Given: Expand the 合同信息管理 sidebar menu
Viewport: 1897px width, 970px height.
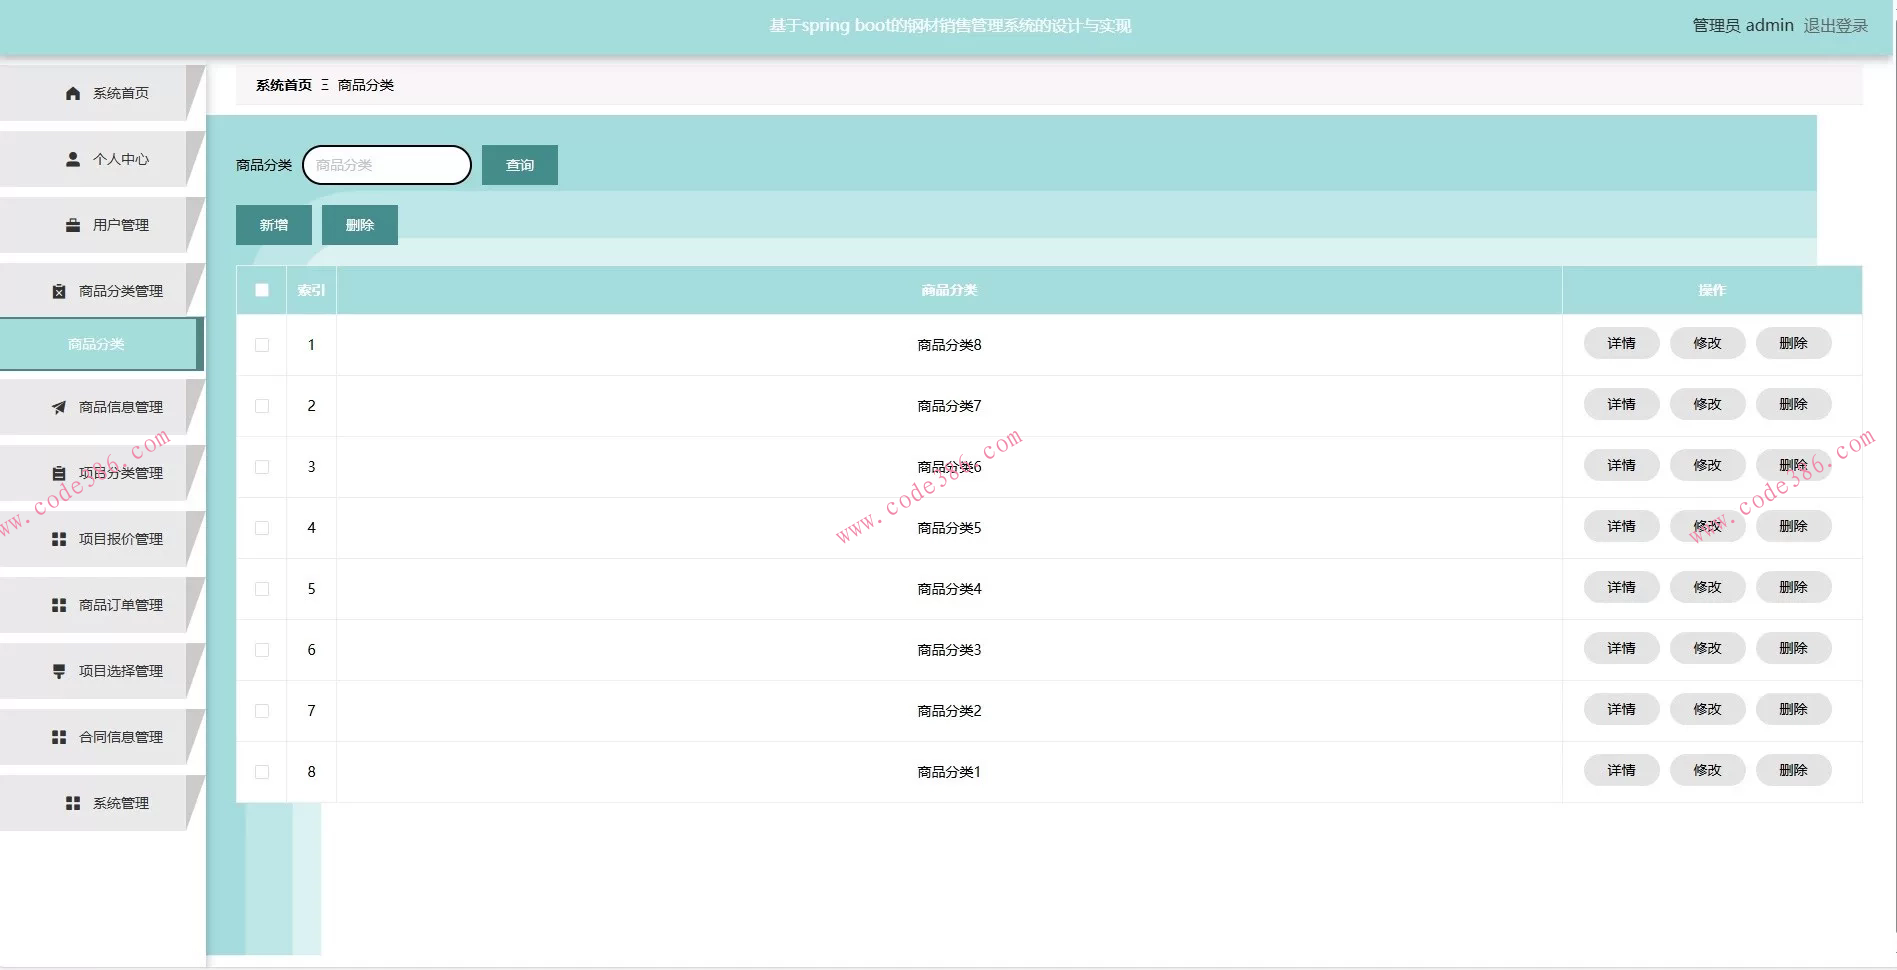Looking at the screenshot, I should (x=120, y=737).
